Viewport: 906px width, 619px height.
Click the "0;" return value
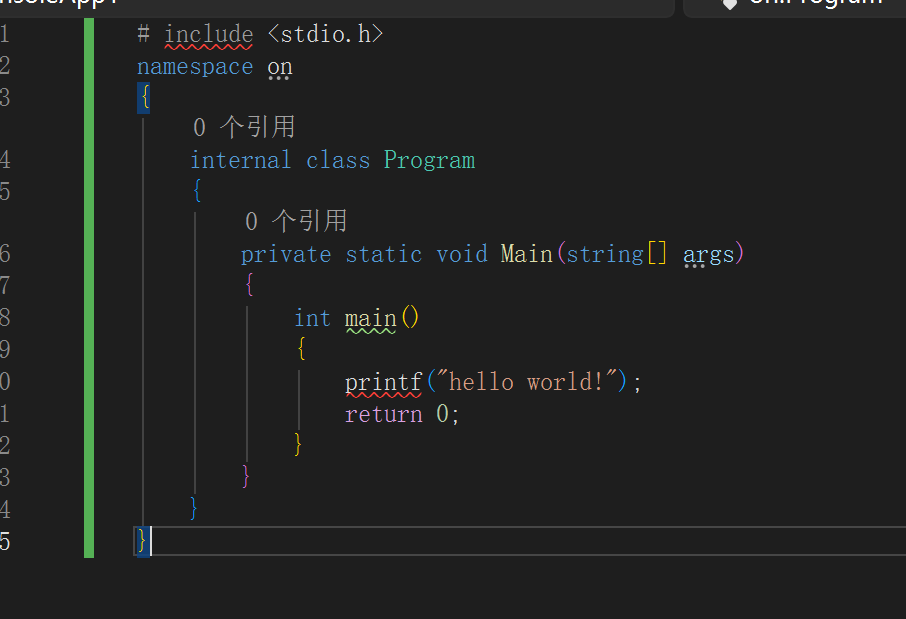(447, 414)
